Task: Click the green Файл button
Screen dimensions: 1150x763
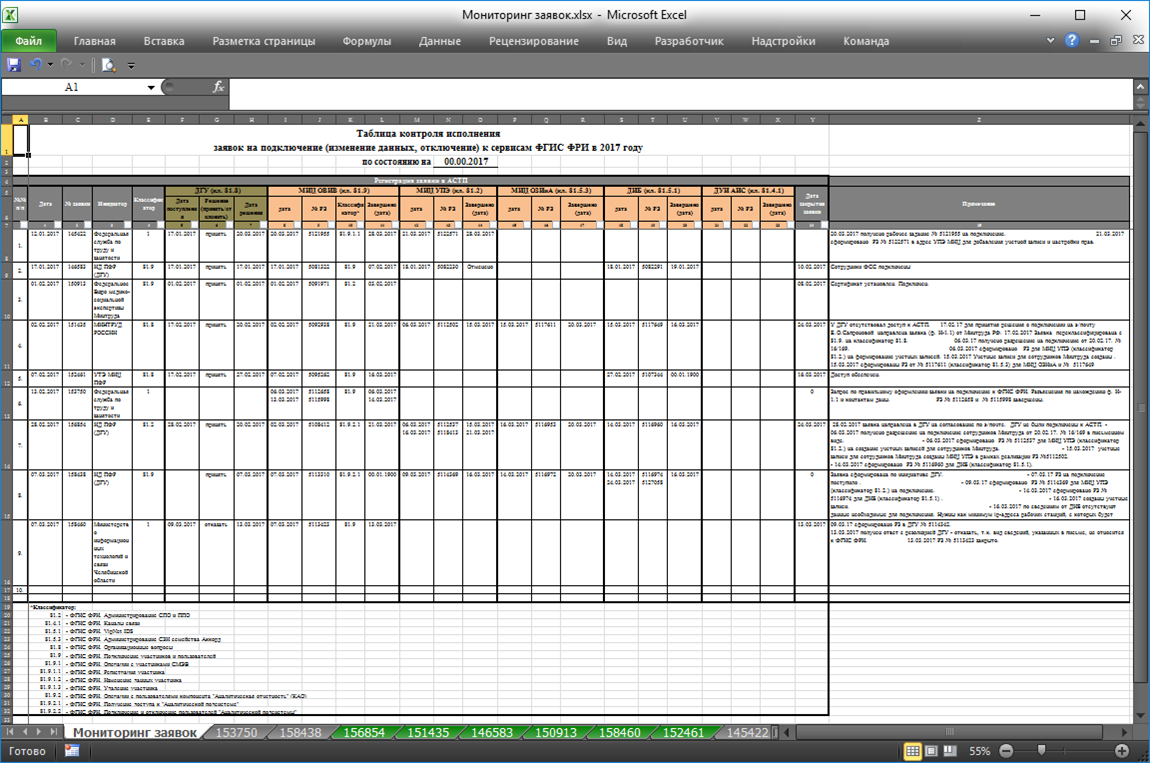Action: [x=29, y=41]
